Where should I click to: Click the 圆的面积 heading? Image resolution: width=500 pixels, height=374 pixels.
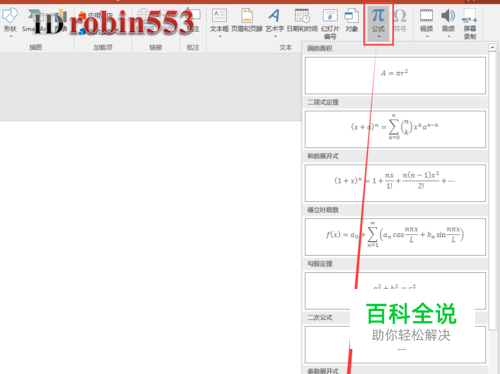click(x=320, y=49)
